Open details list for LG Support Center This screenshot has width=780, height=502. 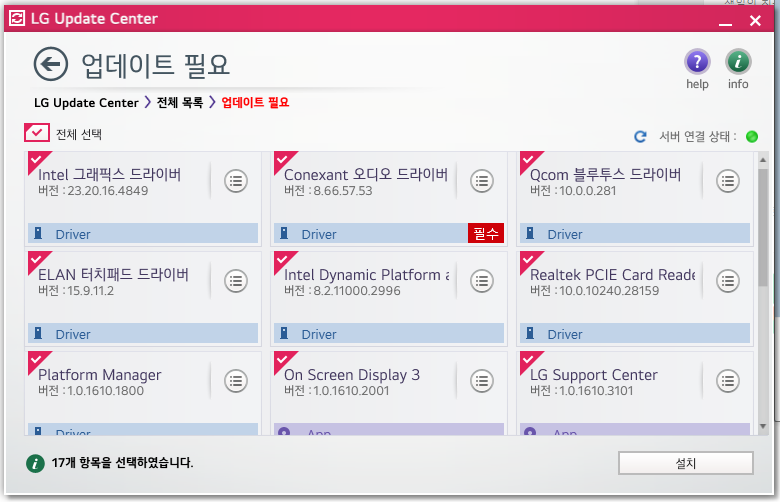pos(728,381)
